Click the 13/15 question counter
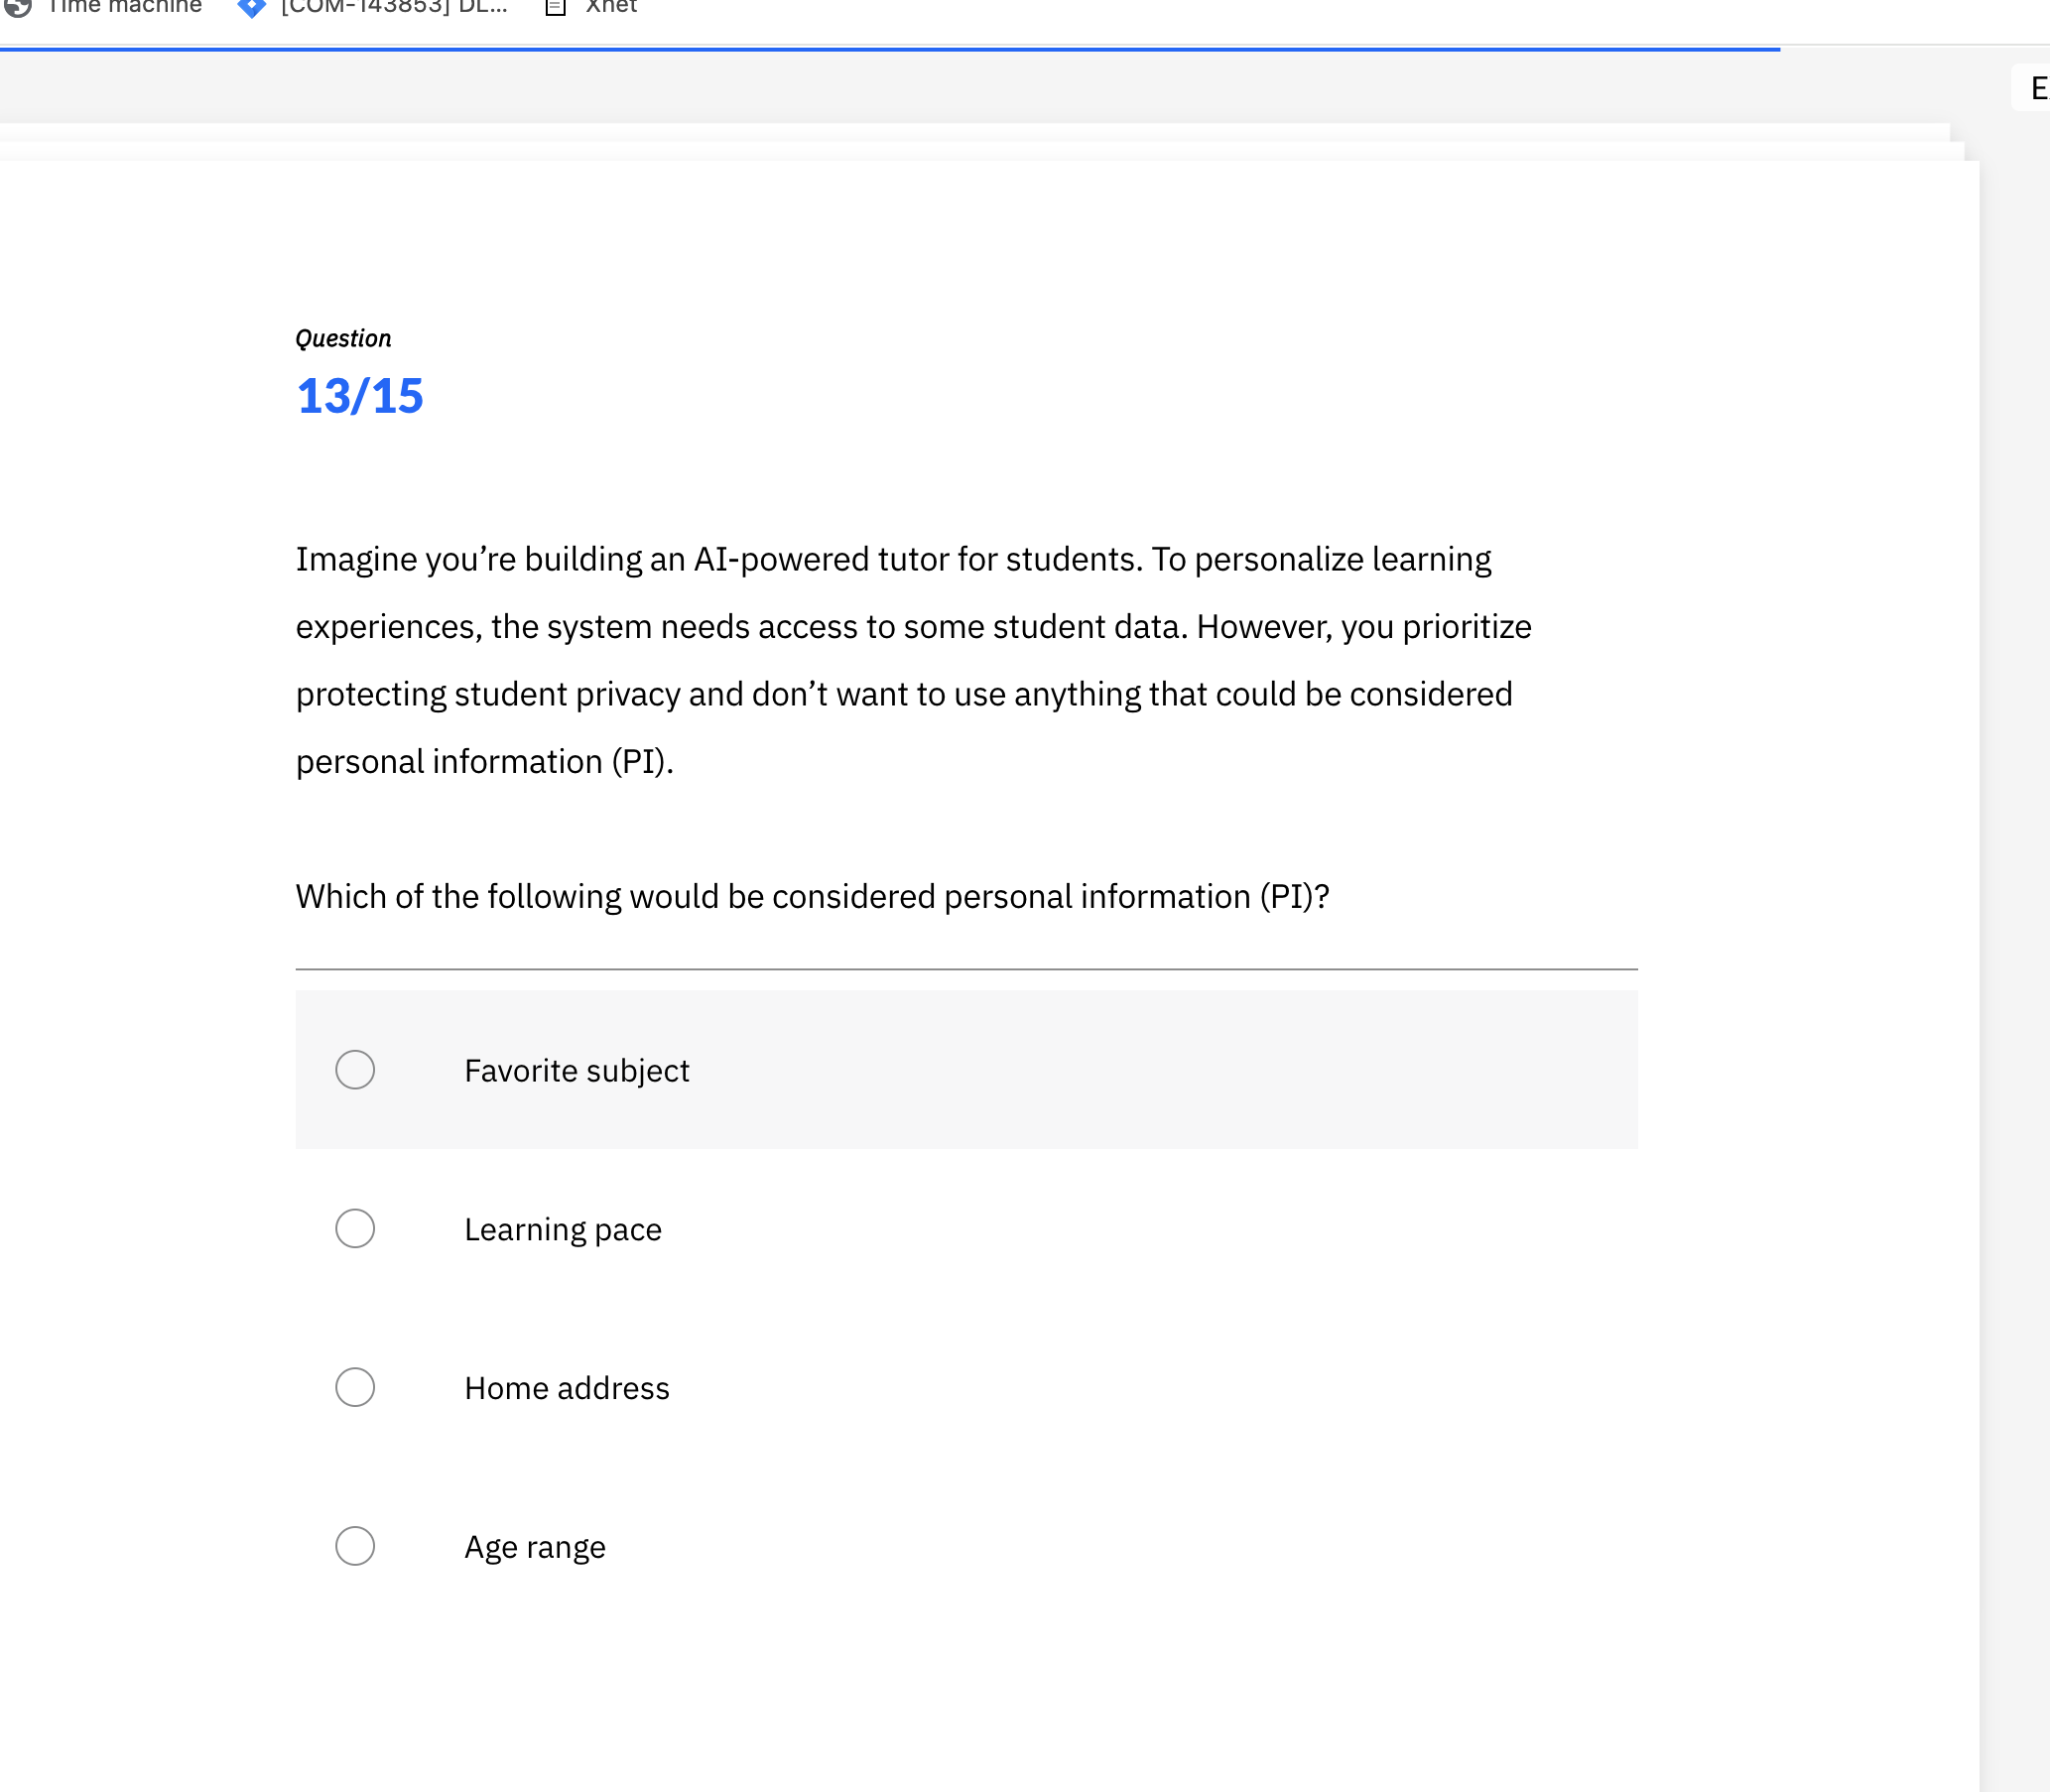Image resolution: width=2050 pixels, height=1792 pixels. click(x=360, y=396)
